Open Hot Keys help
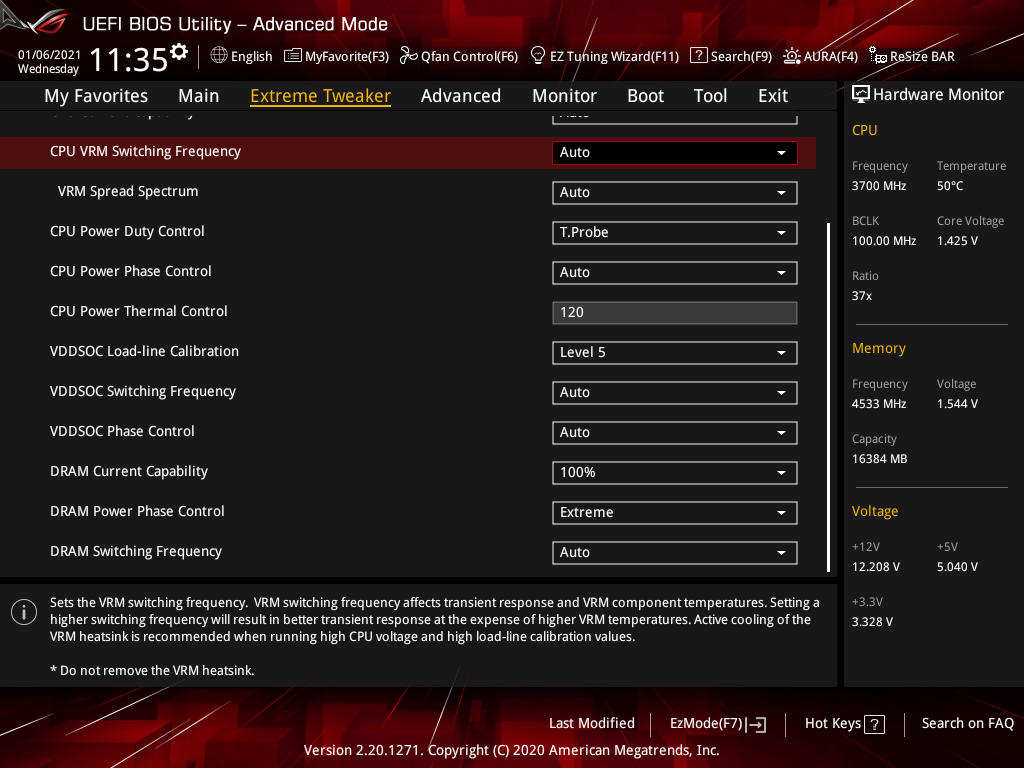 [844, 724]
